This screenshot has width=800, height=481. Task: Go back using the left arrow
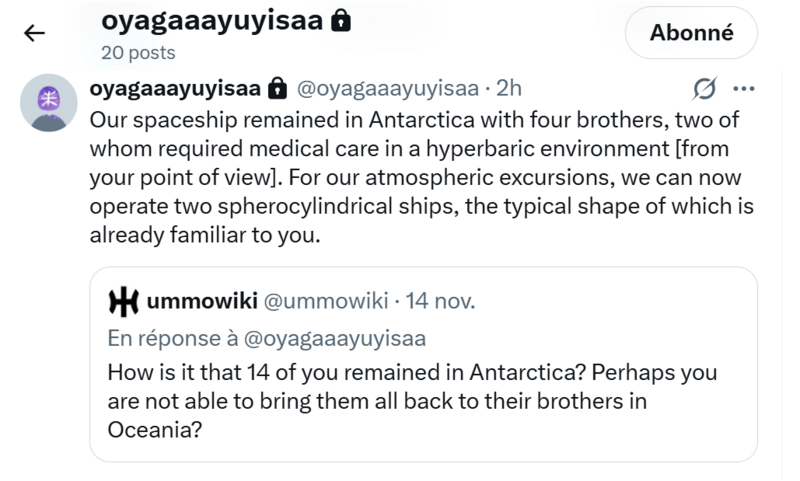click(34, 33)
